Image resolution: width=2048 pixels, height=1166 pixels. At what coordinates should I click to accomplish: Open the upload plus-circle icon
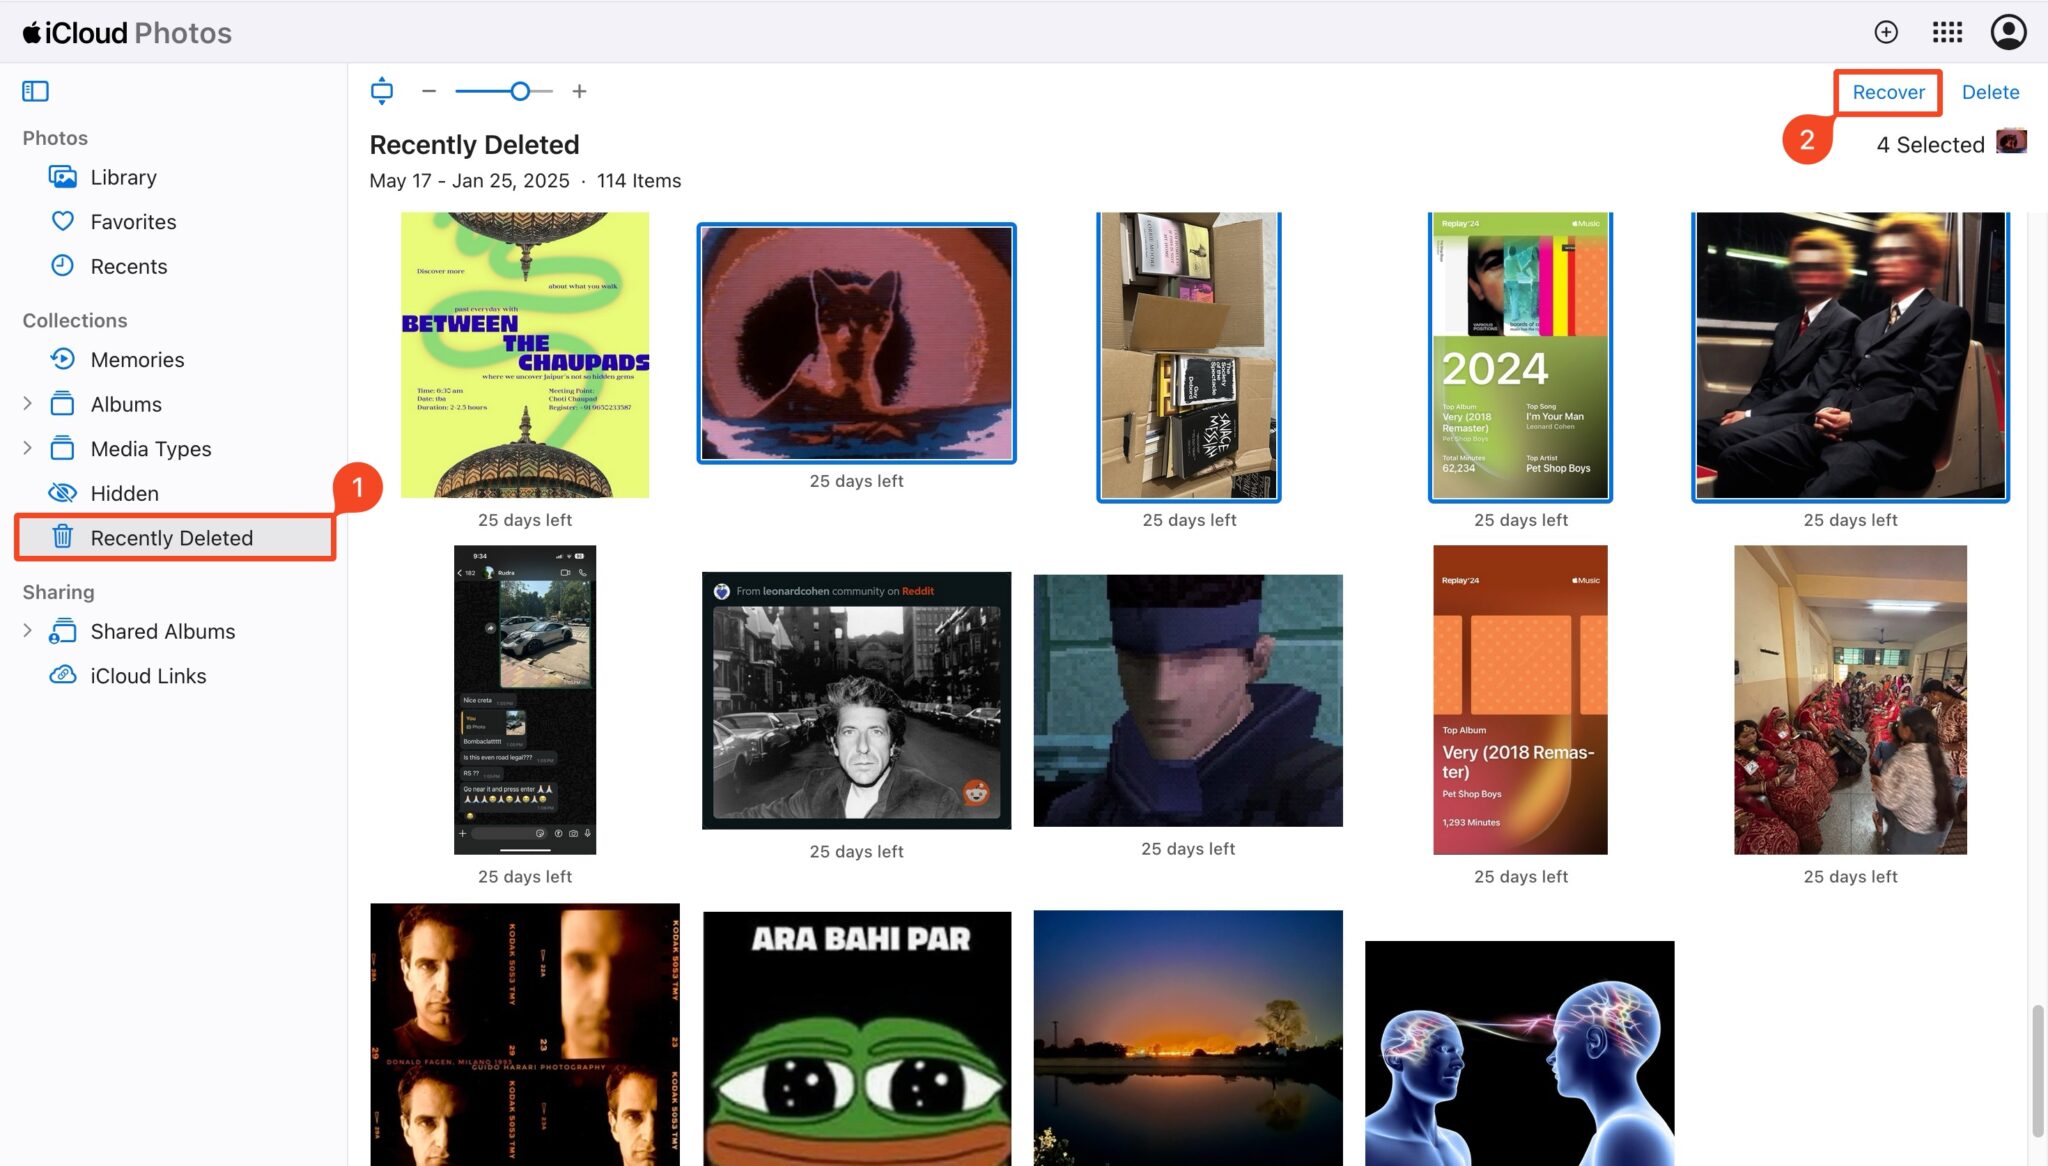[1885, 32]
